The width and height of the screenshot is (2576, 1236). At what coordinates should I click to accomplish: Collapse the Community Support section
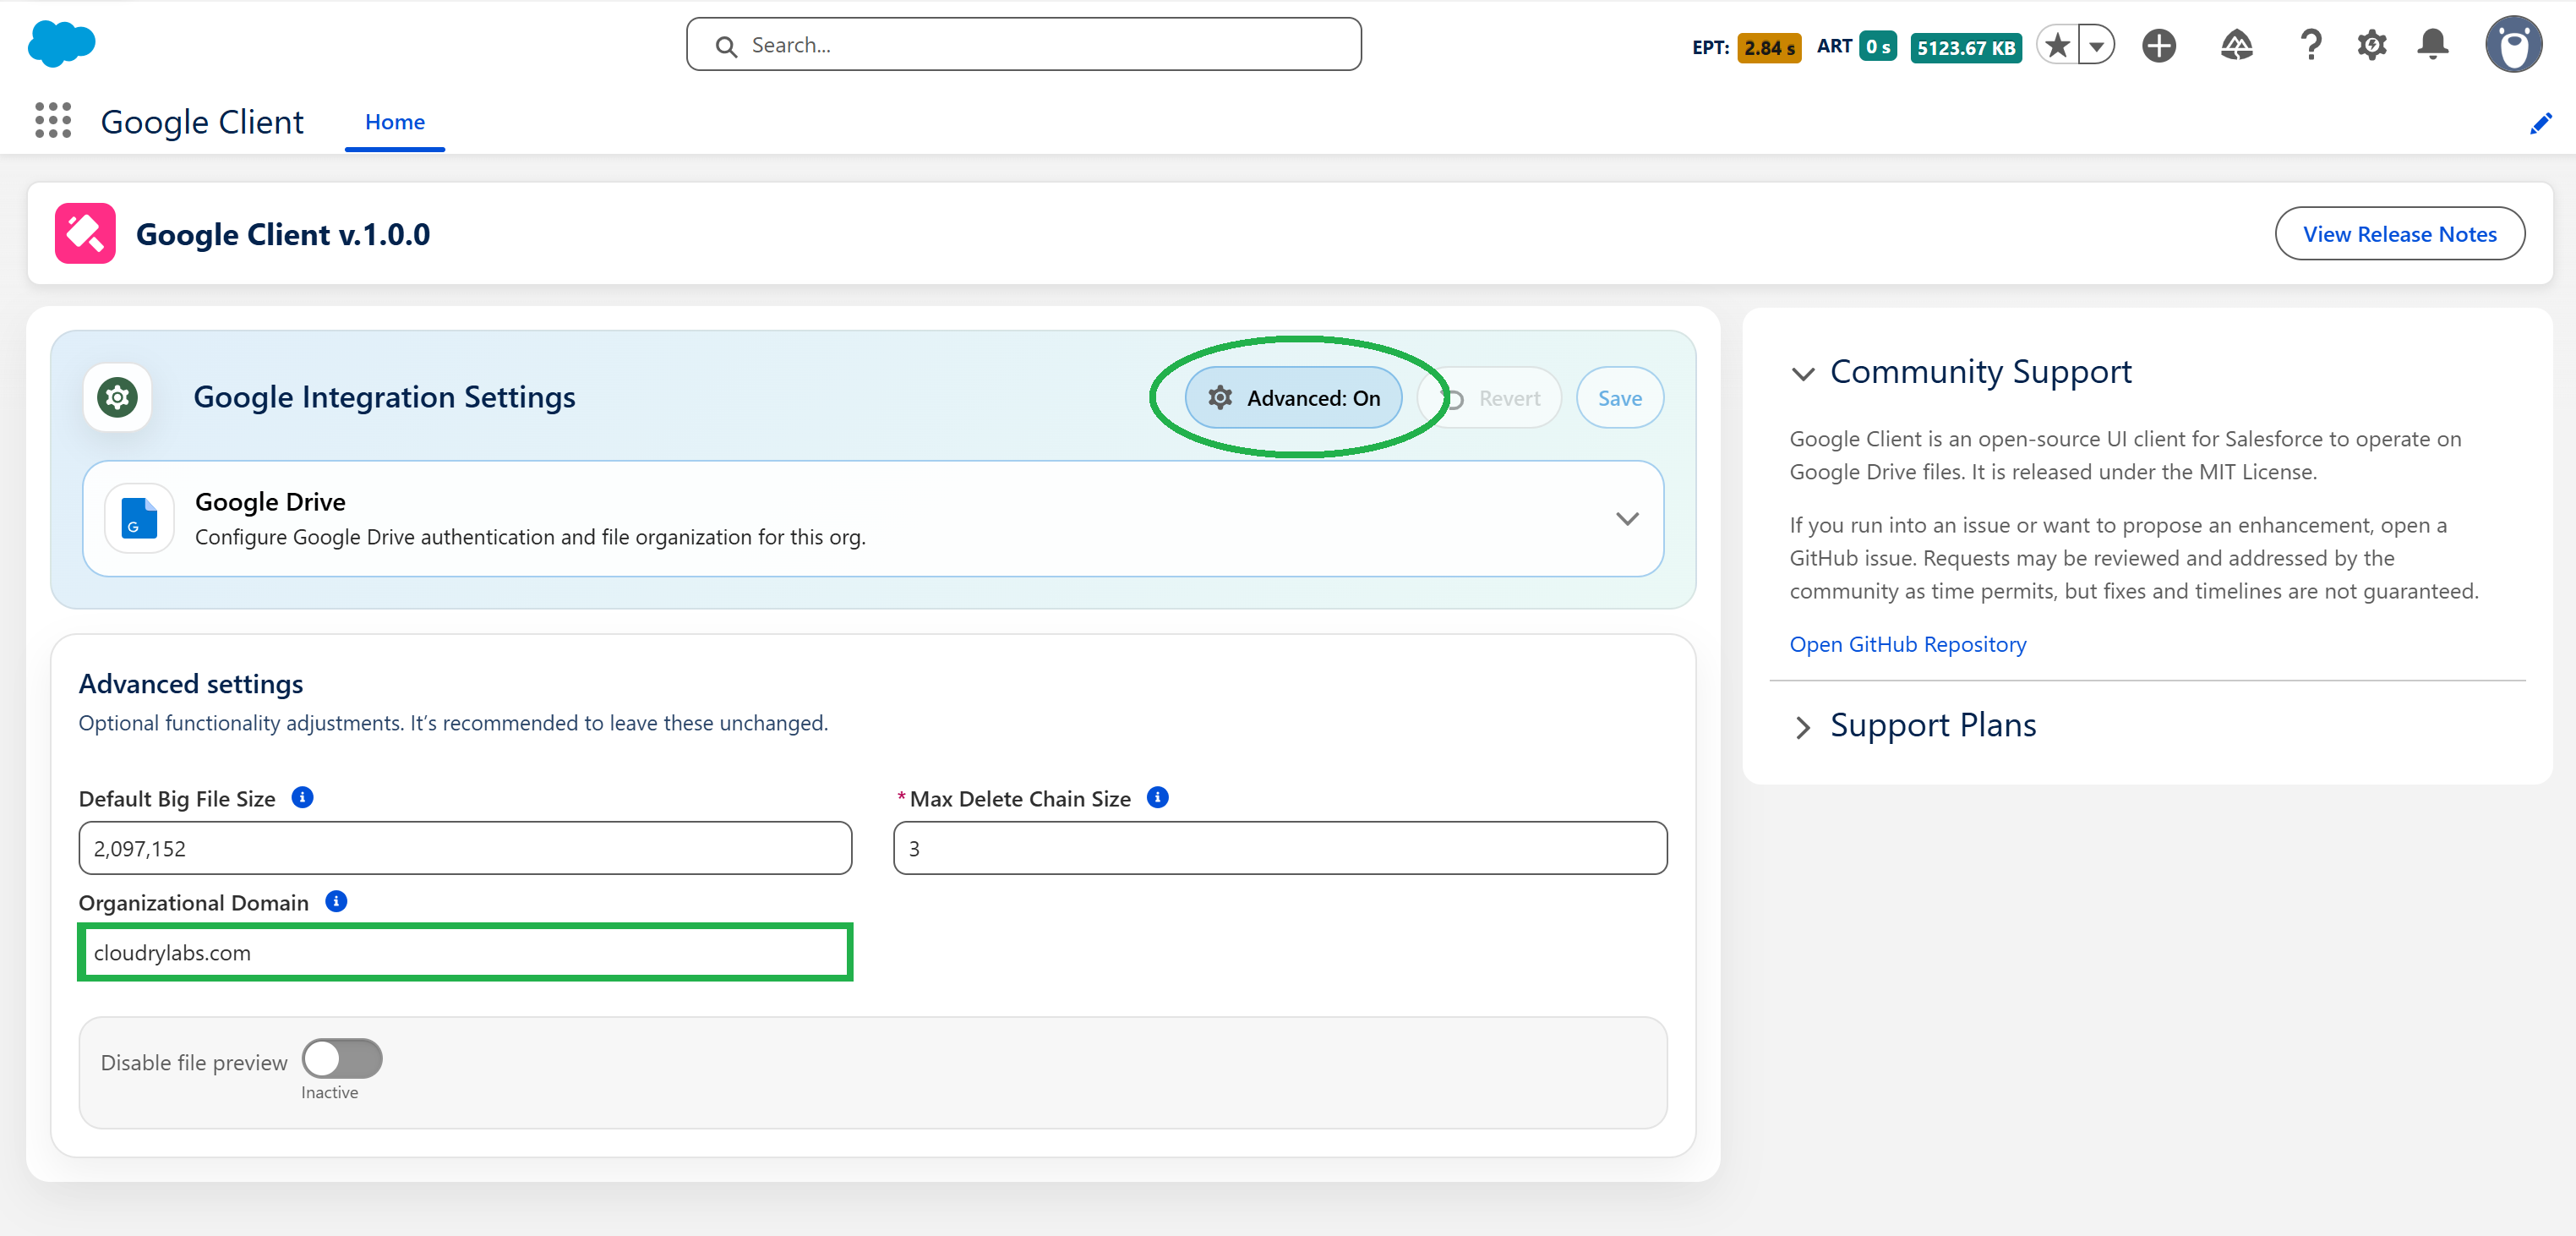coord(1804,375)
